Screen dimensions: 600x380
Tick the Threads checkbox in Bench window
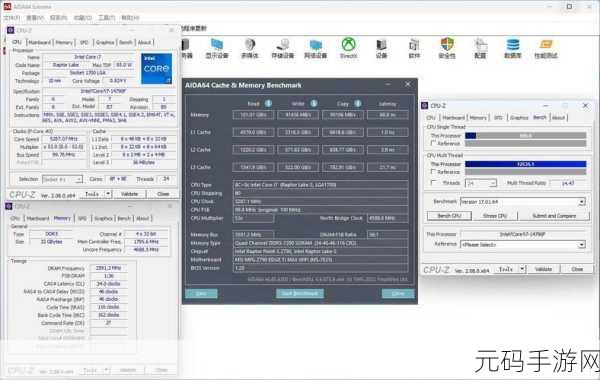[x=434, y=183]
